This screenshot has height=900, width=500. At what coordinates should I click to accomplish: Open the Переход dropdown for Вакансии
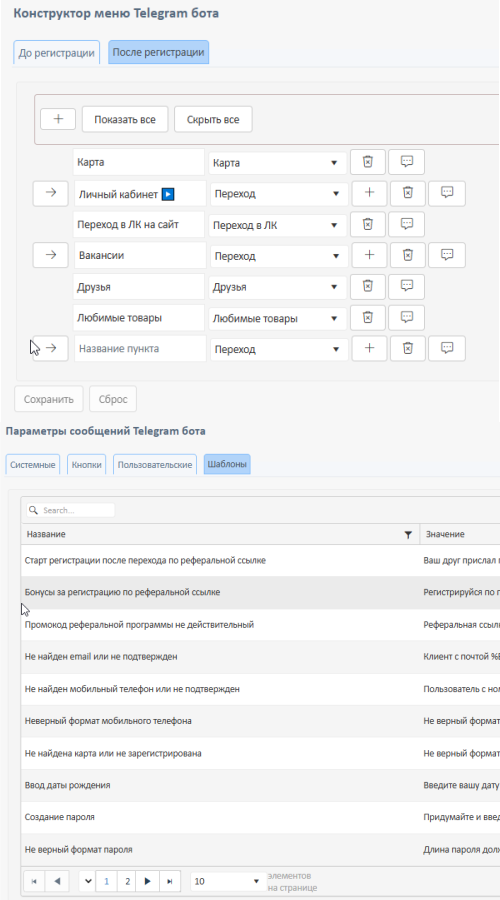tap(279, 256)
